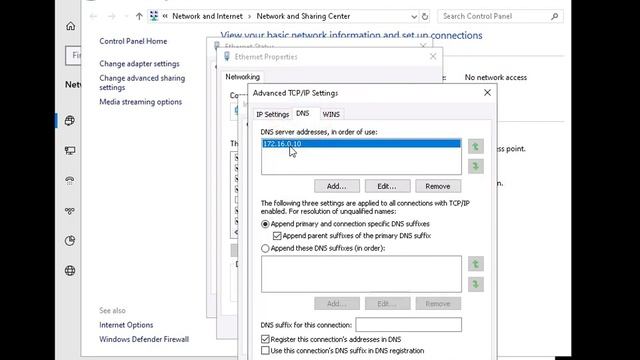Screen dimensions: 640x360
Task: Click the Home icon in left sidebar
Action: tap(70, 26)
